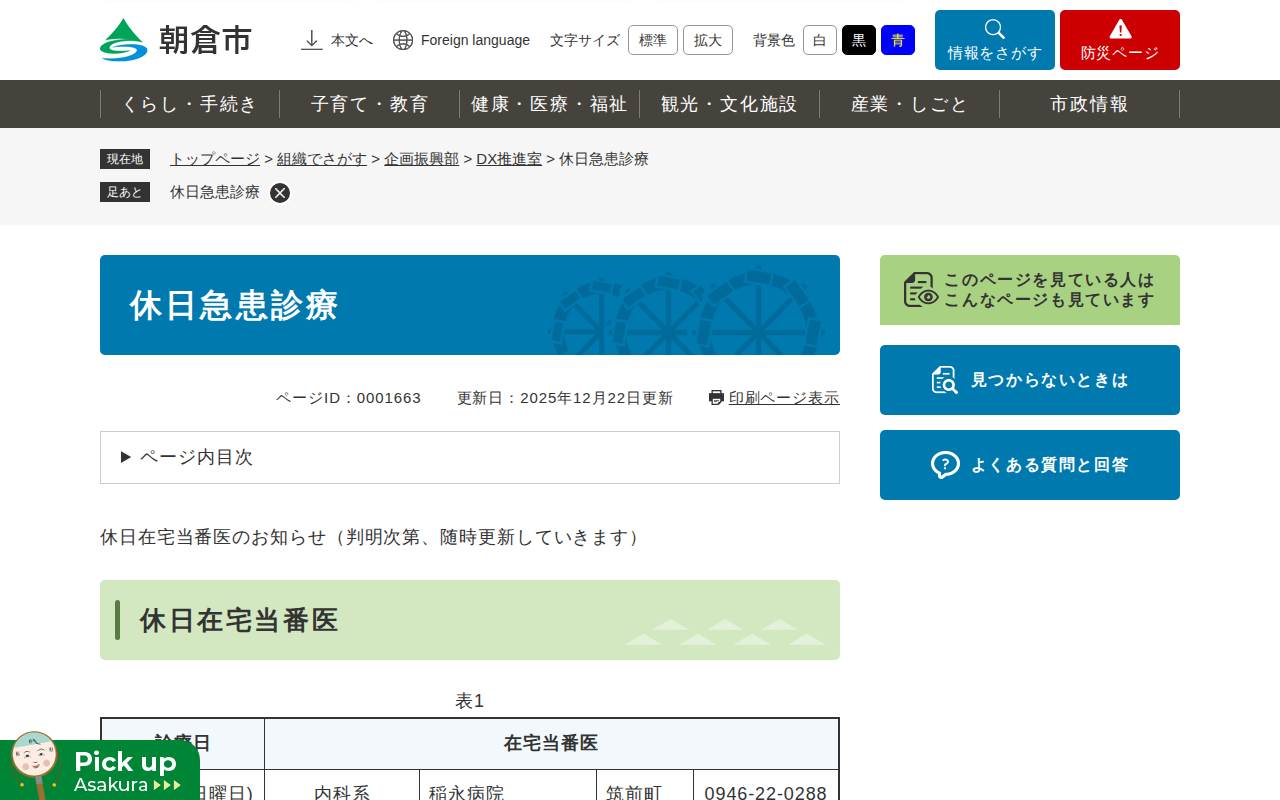This screenshot has width=1280, height=800.
Task: Open the disaster warning 防災ページ button
Action: [x=1119, y=40]
